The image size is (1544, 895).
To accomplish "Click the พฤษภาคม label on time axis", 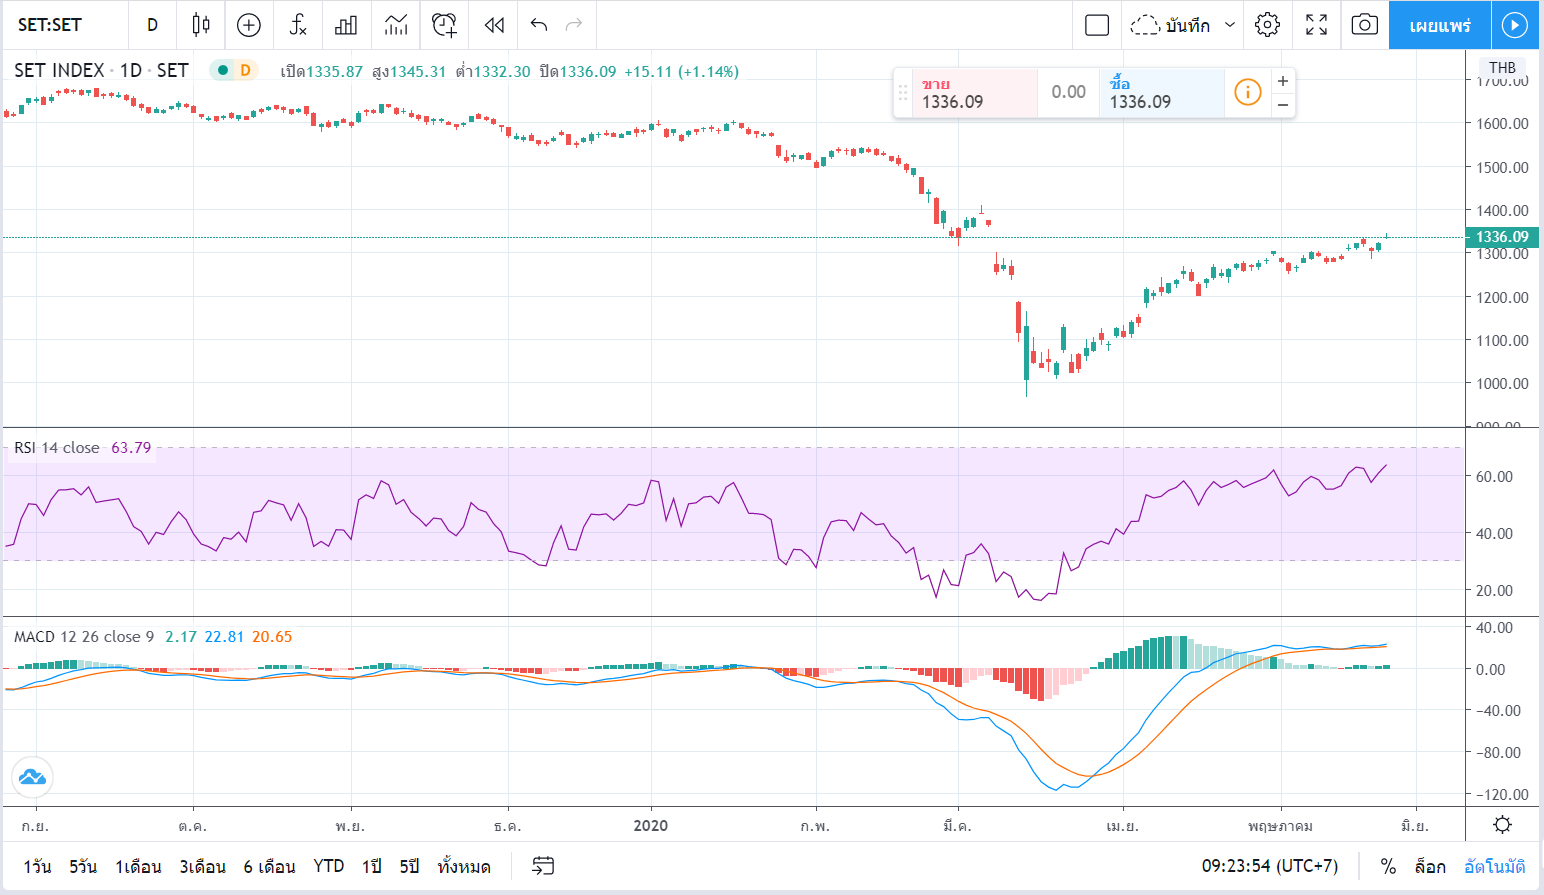I will 1280,826.
